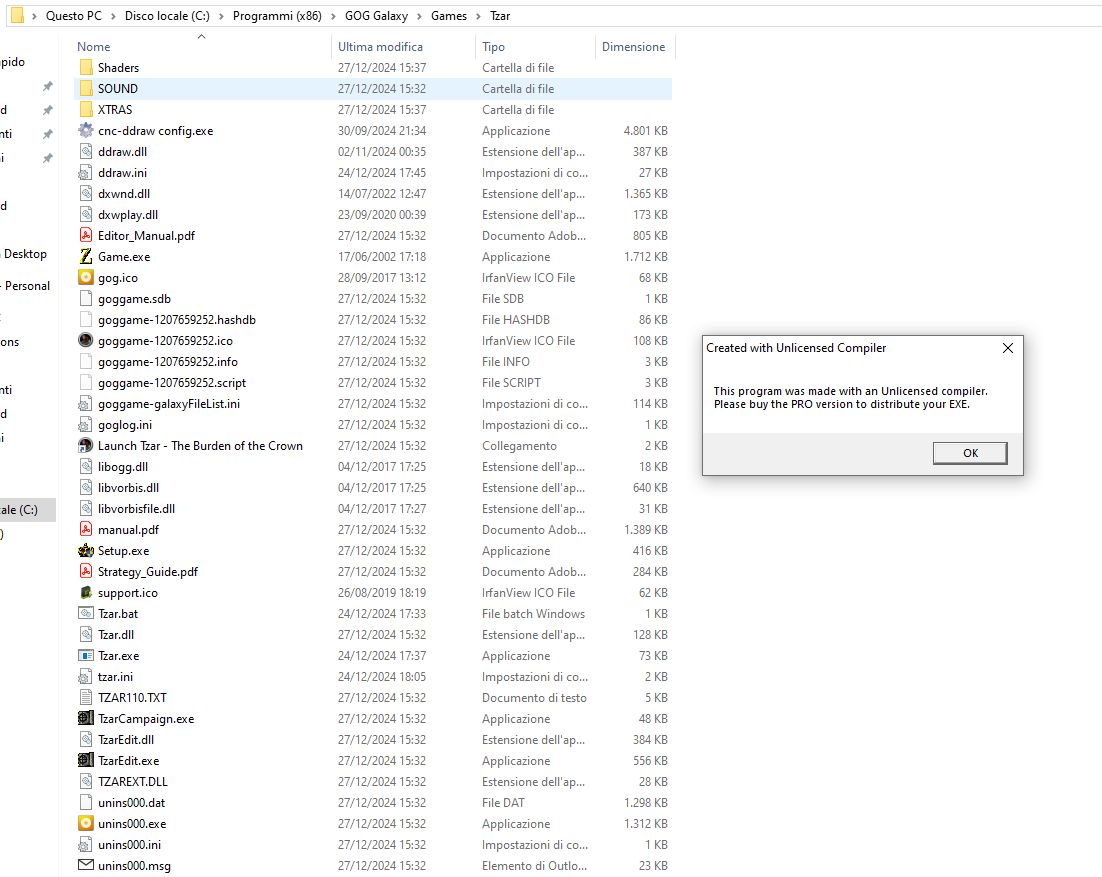Select the TzarEdit.dll file name
The width and height of the screenshot is (1102, 877).
coord(126,740)
